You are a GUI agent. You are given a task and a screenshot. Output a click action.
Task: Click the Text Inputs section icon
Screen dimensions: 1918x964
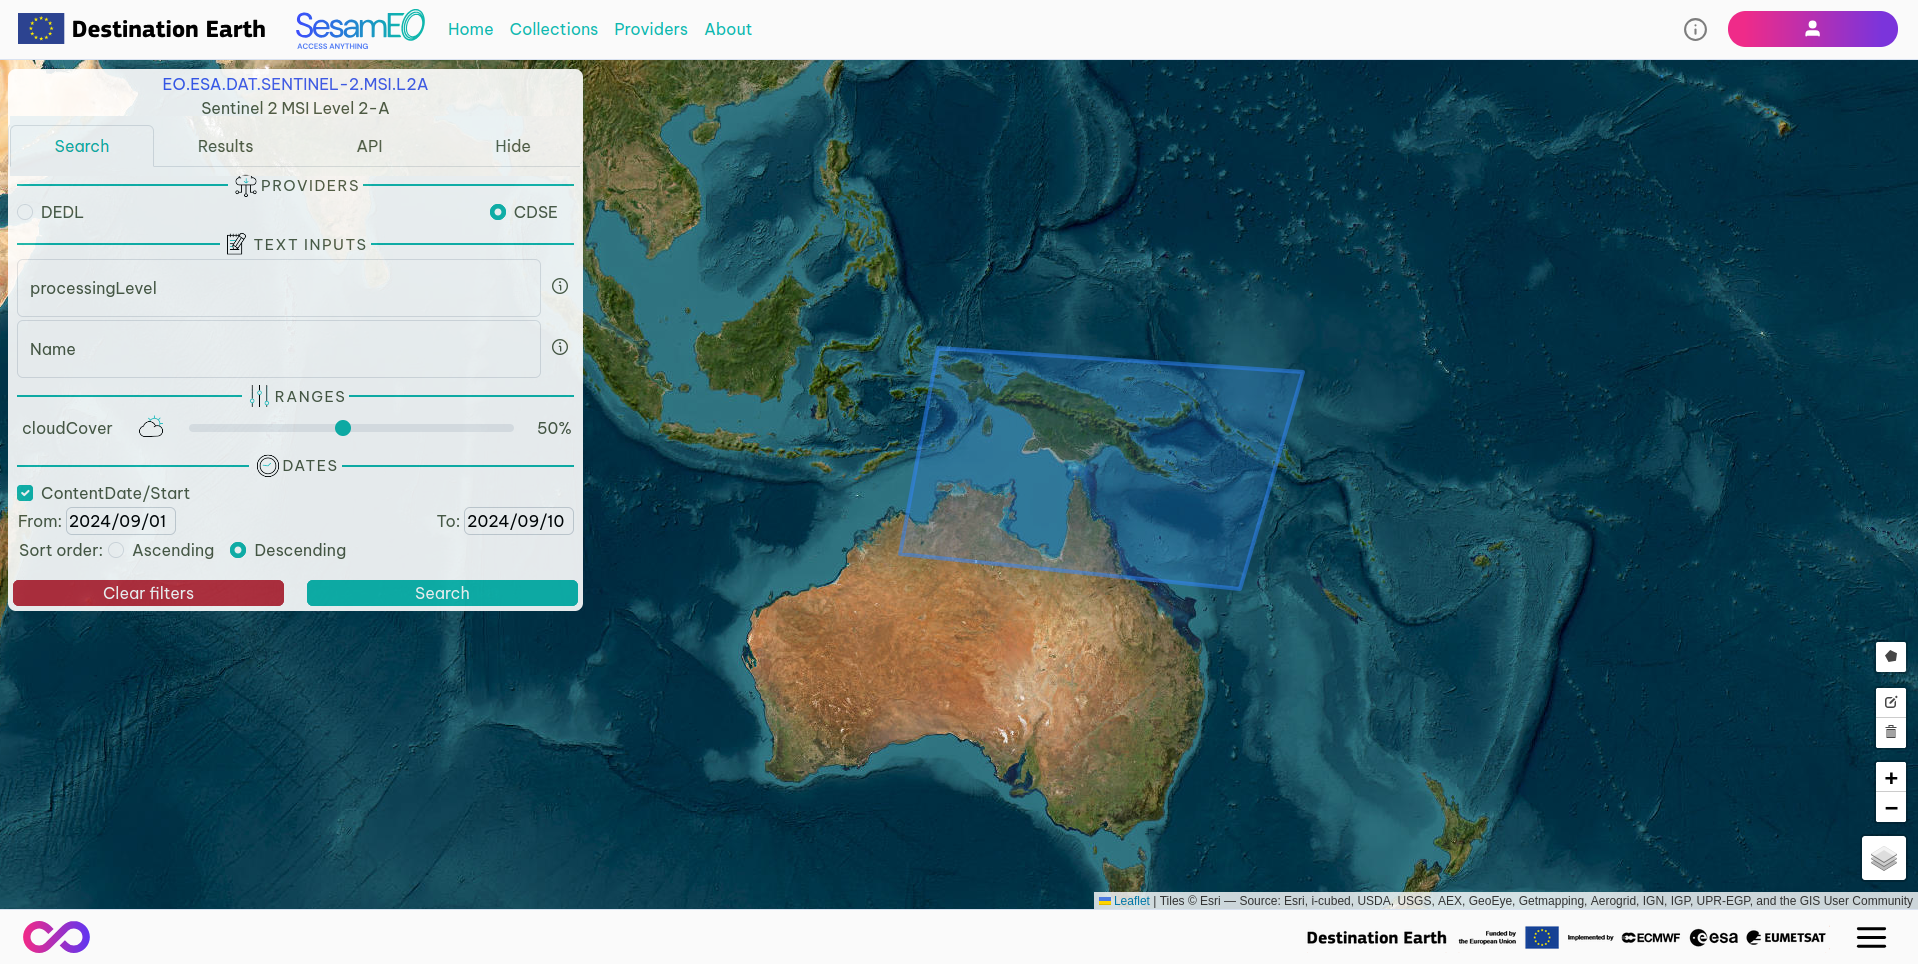click(x=236, y=244)
